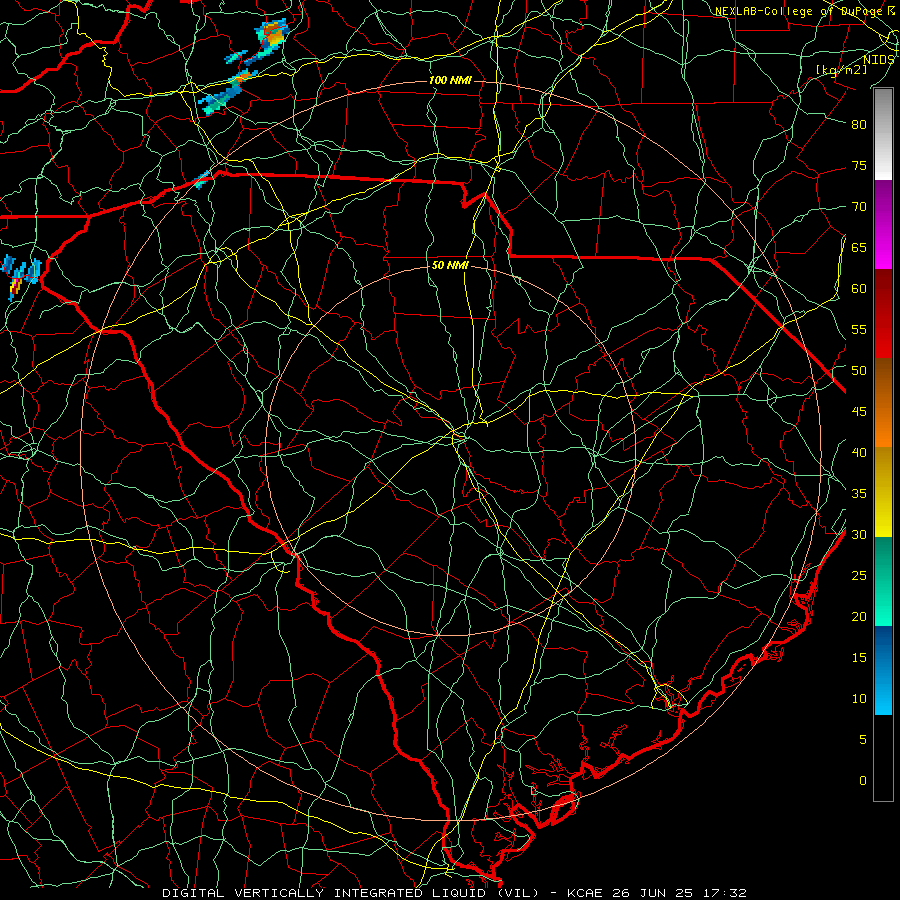Image resolution: width=900 pixels, height=900 pixels.
Task: Select the 20 value on the color scale
Action: pyautogui.click(x=859, y=616)
